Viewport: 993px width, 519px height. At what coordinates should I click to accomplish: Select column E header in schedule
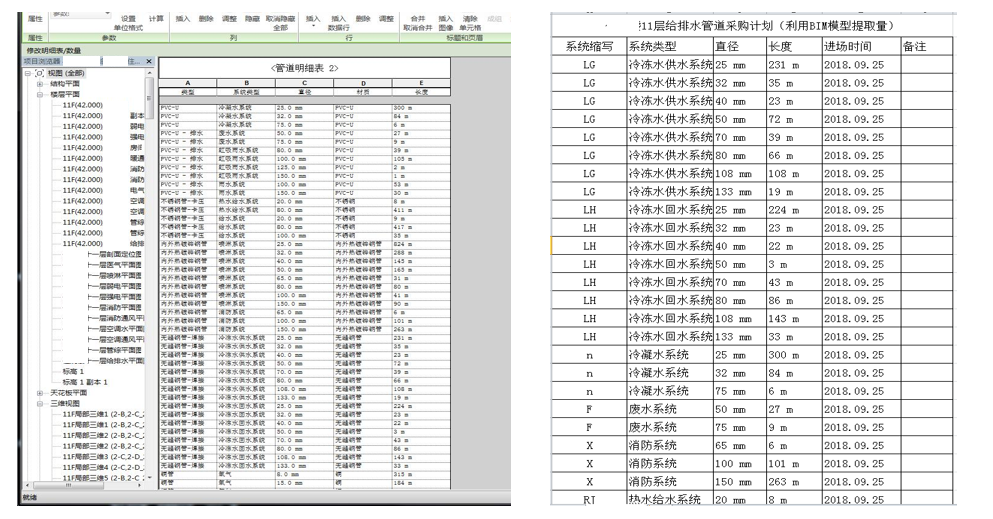click(x=421, y=83)
